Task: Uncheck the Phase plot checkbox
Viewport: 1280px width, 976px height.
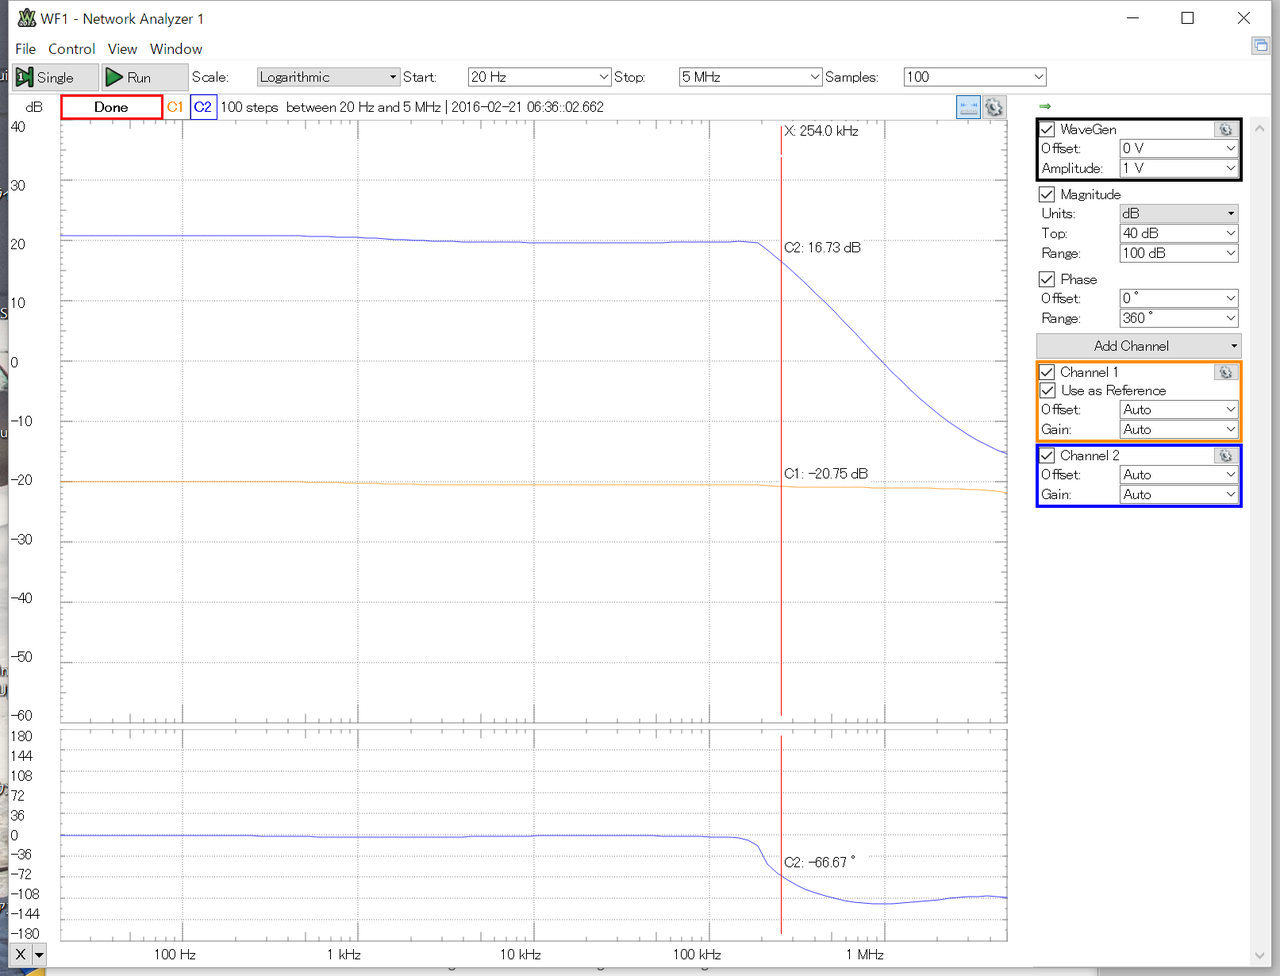Action: coord(1047,279)
